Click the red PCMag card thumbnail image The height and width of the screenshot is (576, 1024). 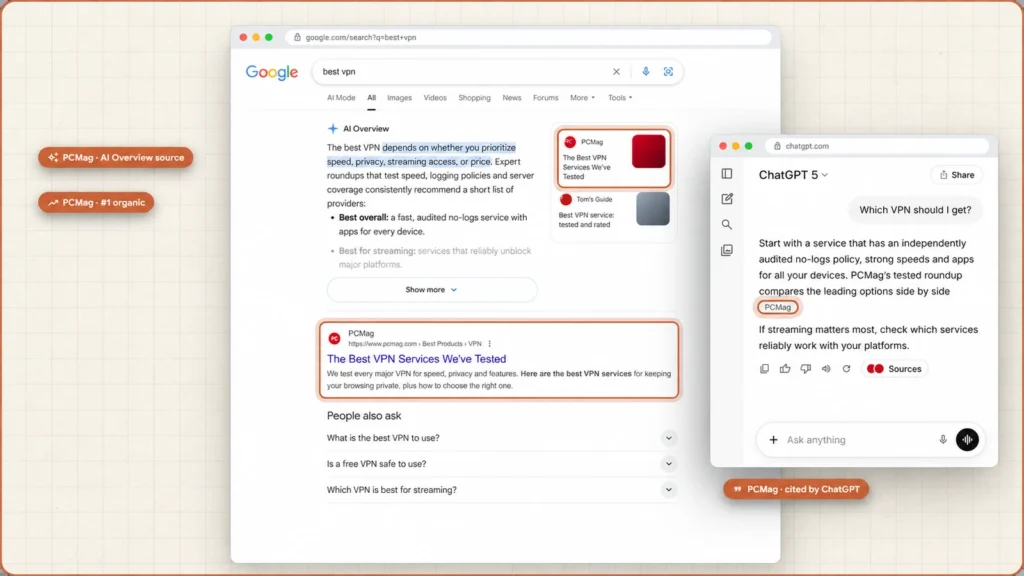pos(648,152)
